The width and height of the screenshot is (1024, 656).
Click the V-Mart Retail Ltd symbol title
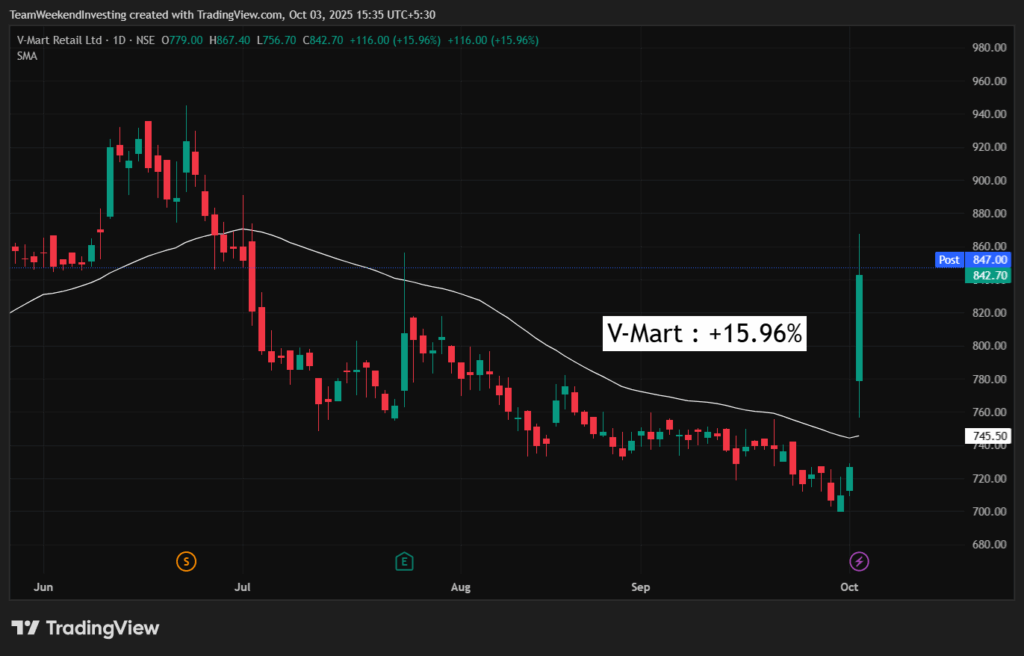[x=59, y=40]
